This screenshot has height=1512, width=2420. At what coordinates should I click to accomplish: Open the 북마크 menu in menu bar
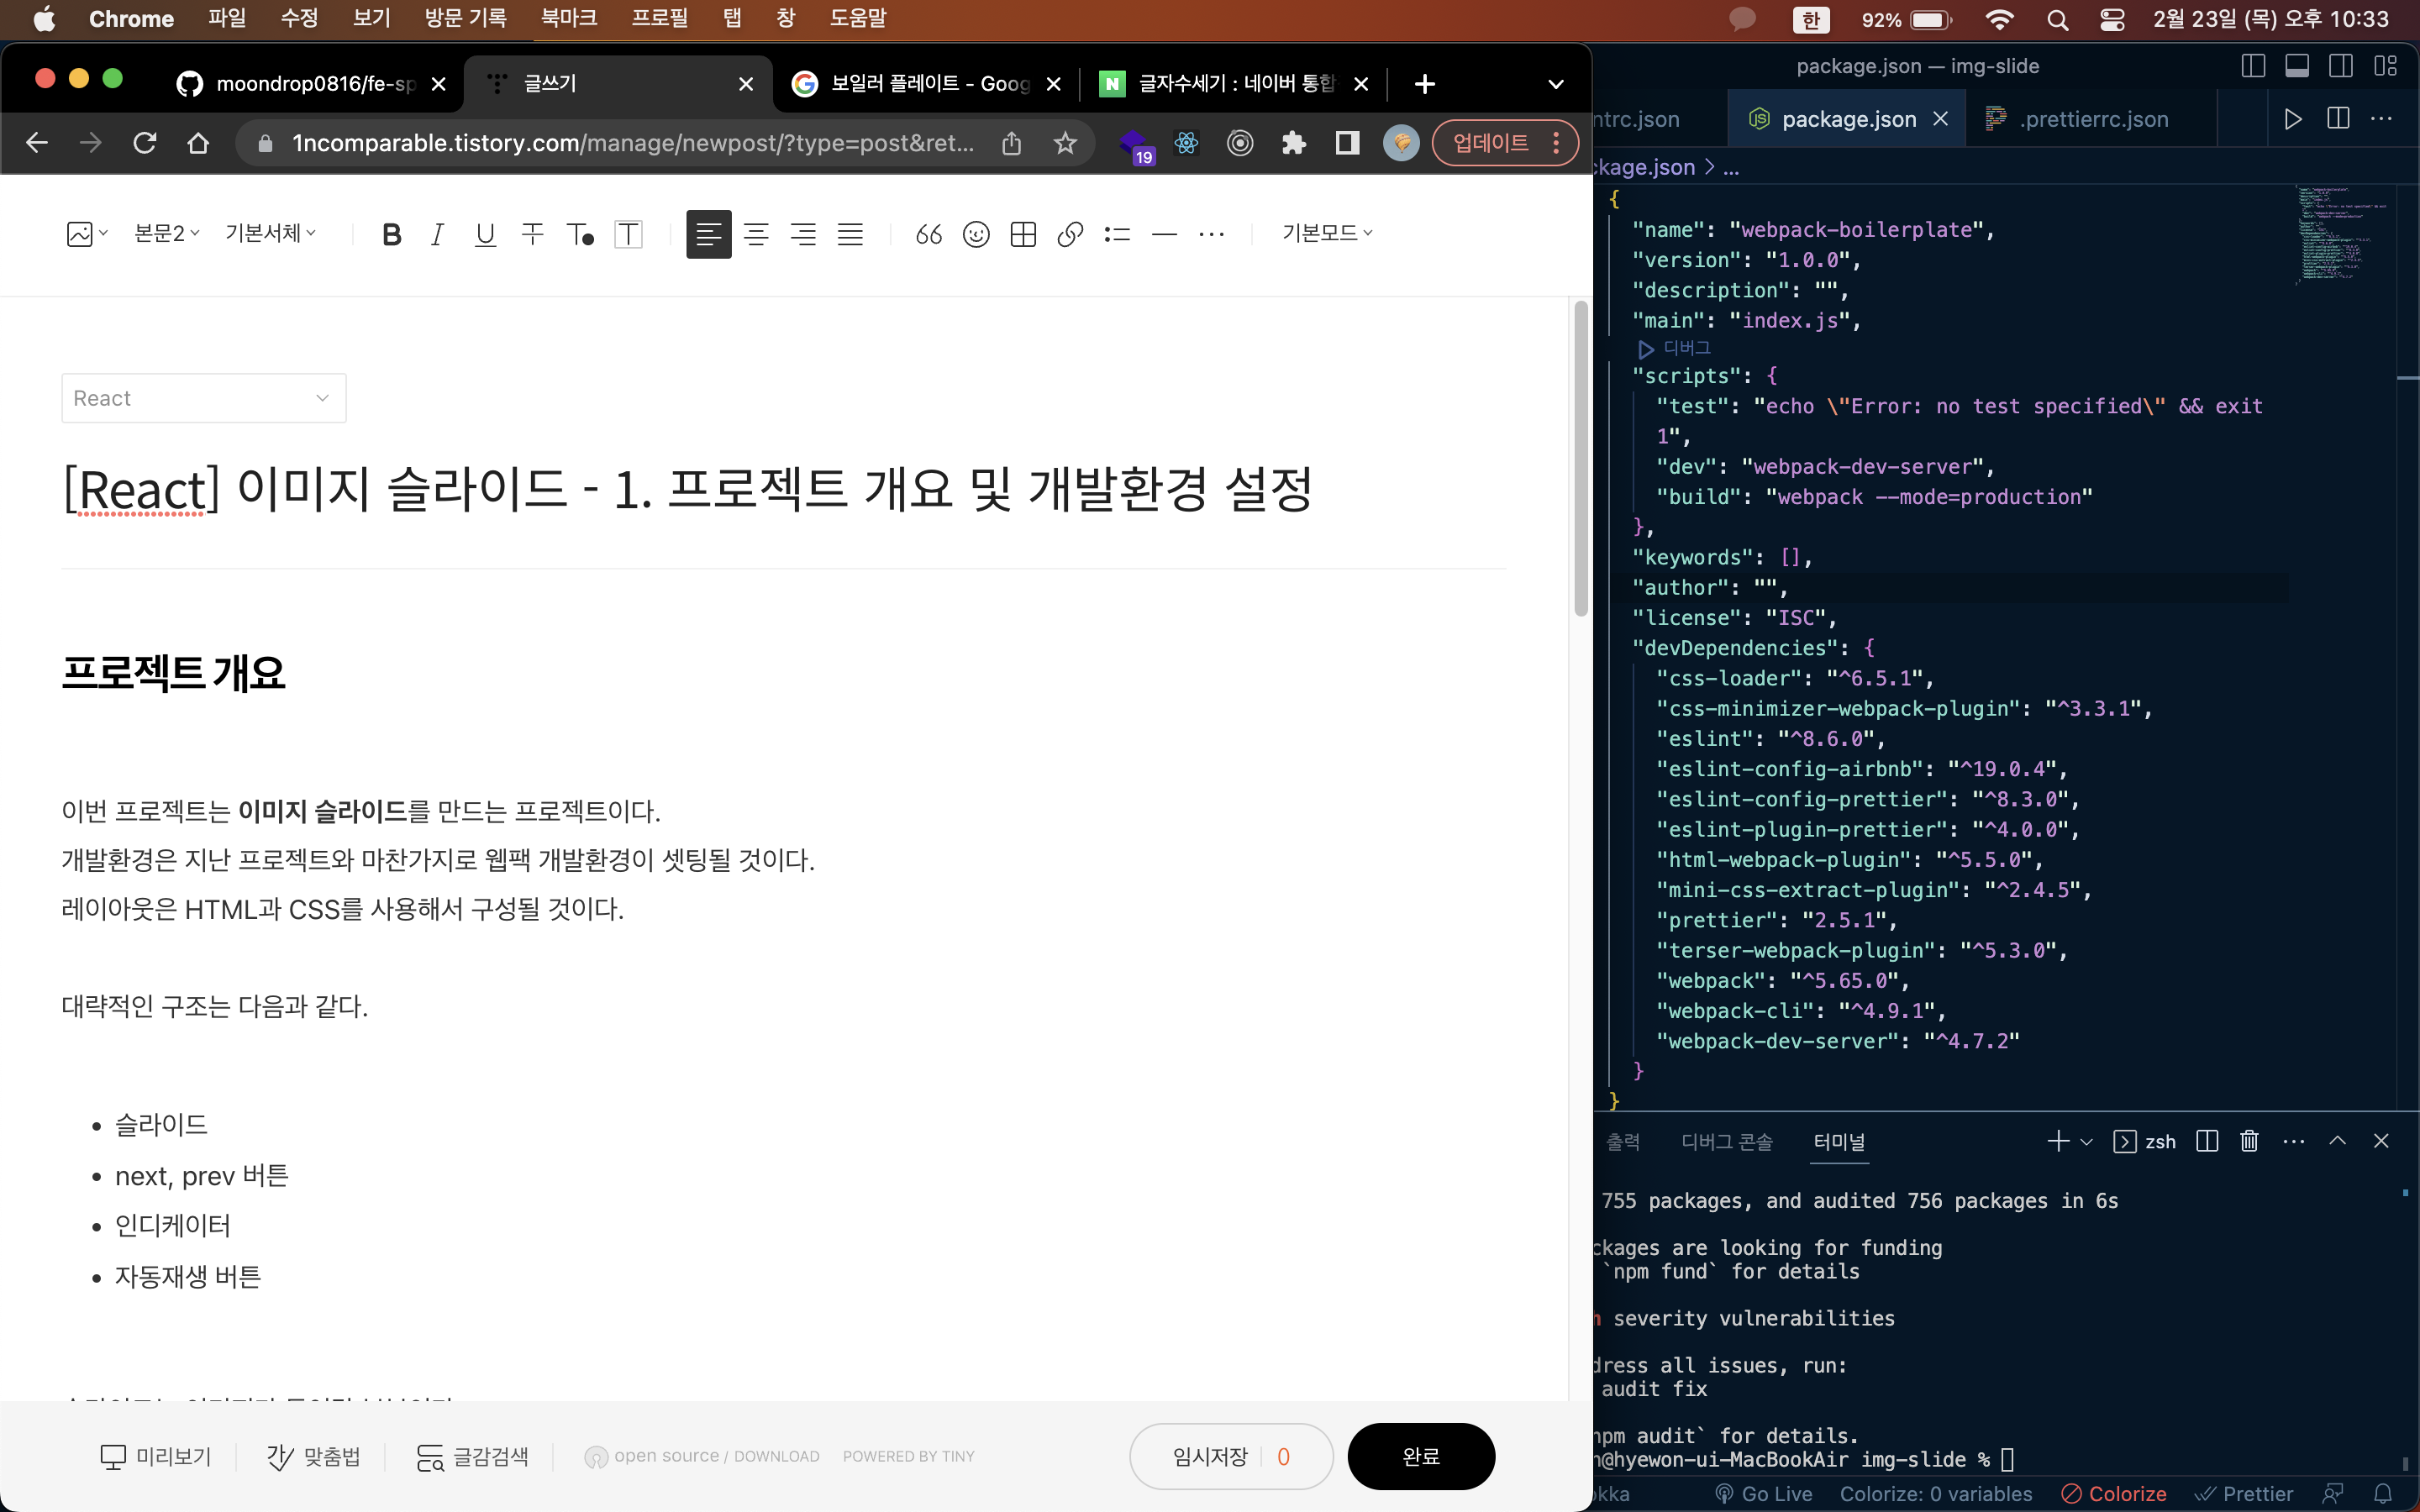point(568,18)
